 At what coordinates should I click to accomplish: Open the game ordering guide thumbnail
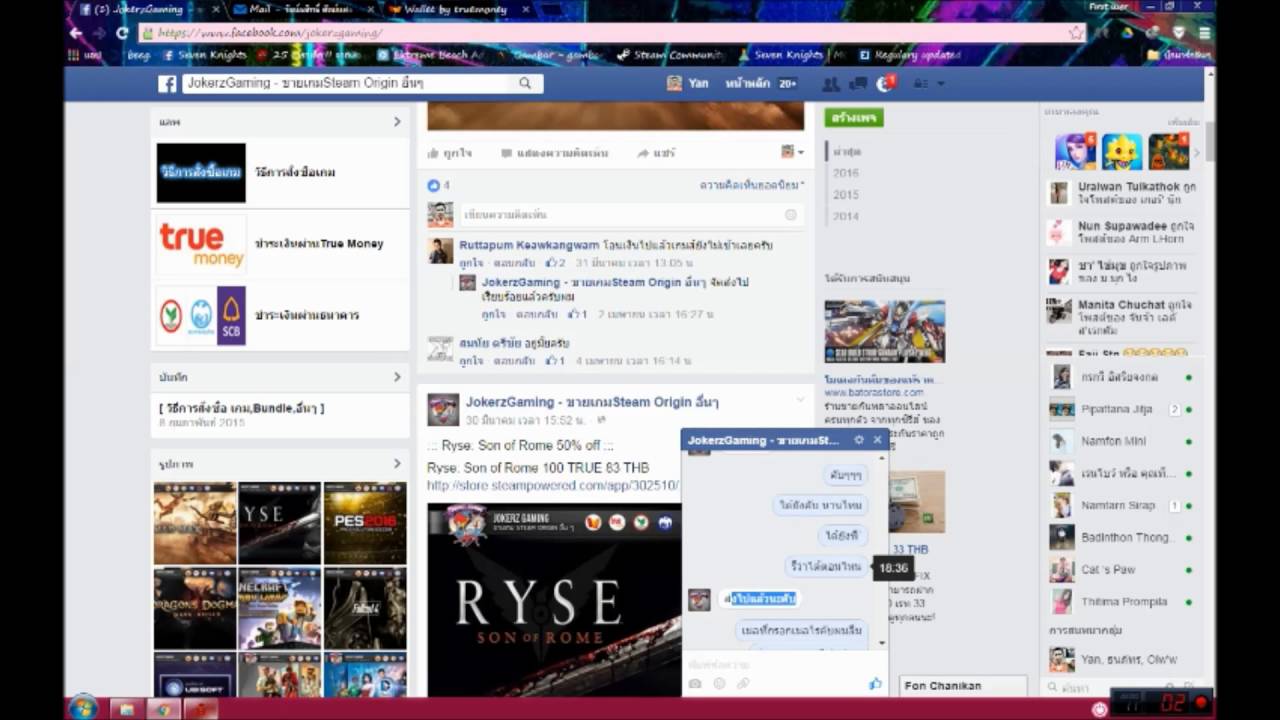(201, 172)
